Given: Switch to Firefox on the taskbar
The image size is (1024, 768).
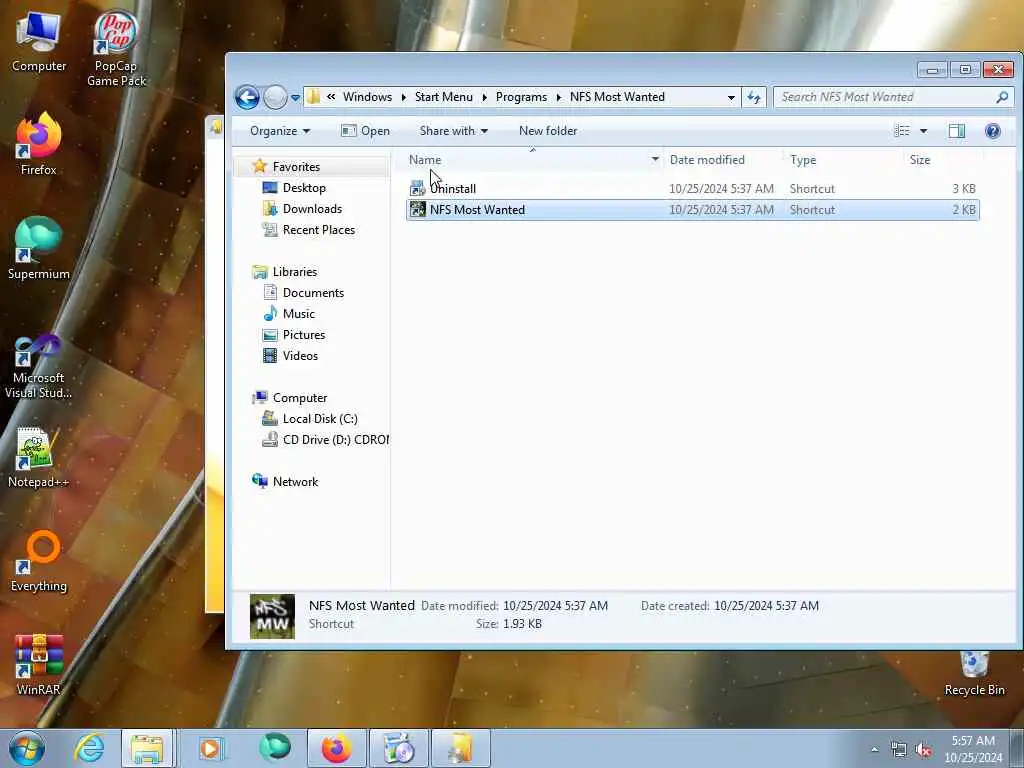Looking at the screenshot, I should point(336,748).
